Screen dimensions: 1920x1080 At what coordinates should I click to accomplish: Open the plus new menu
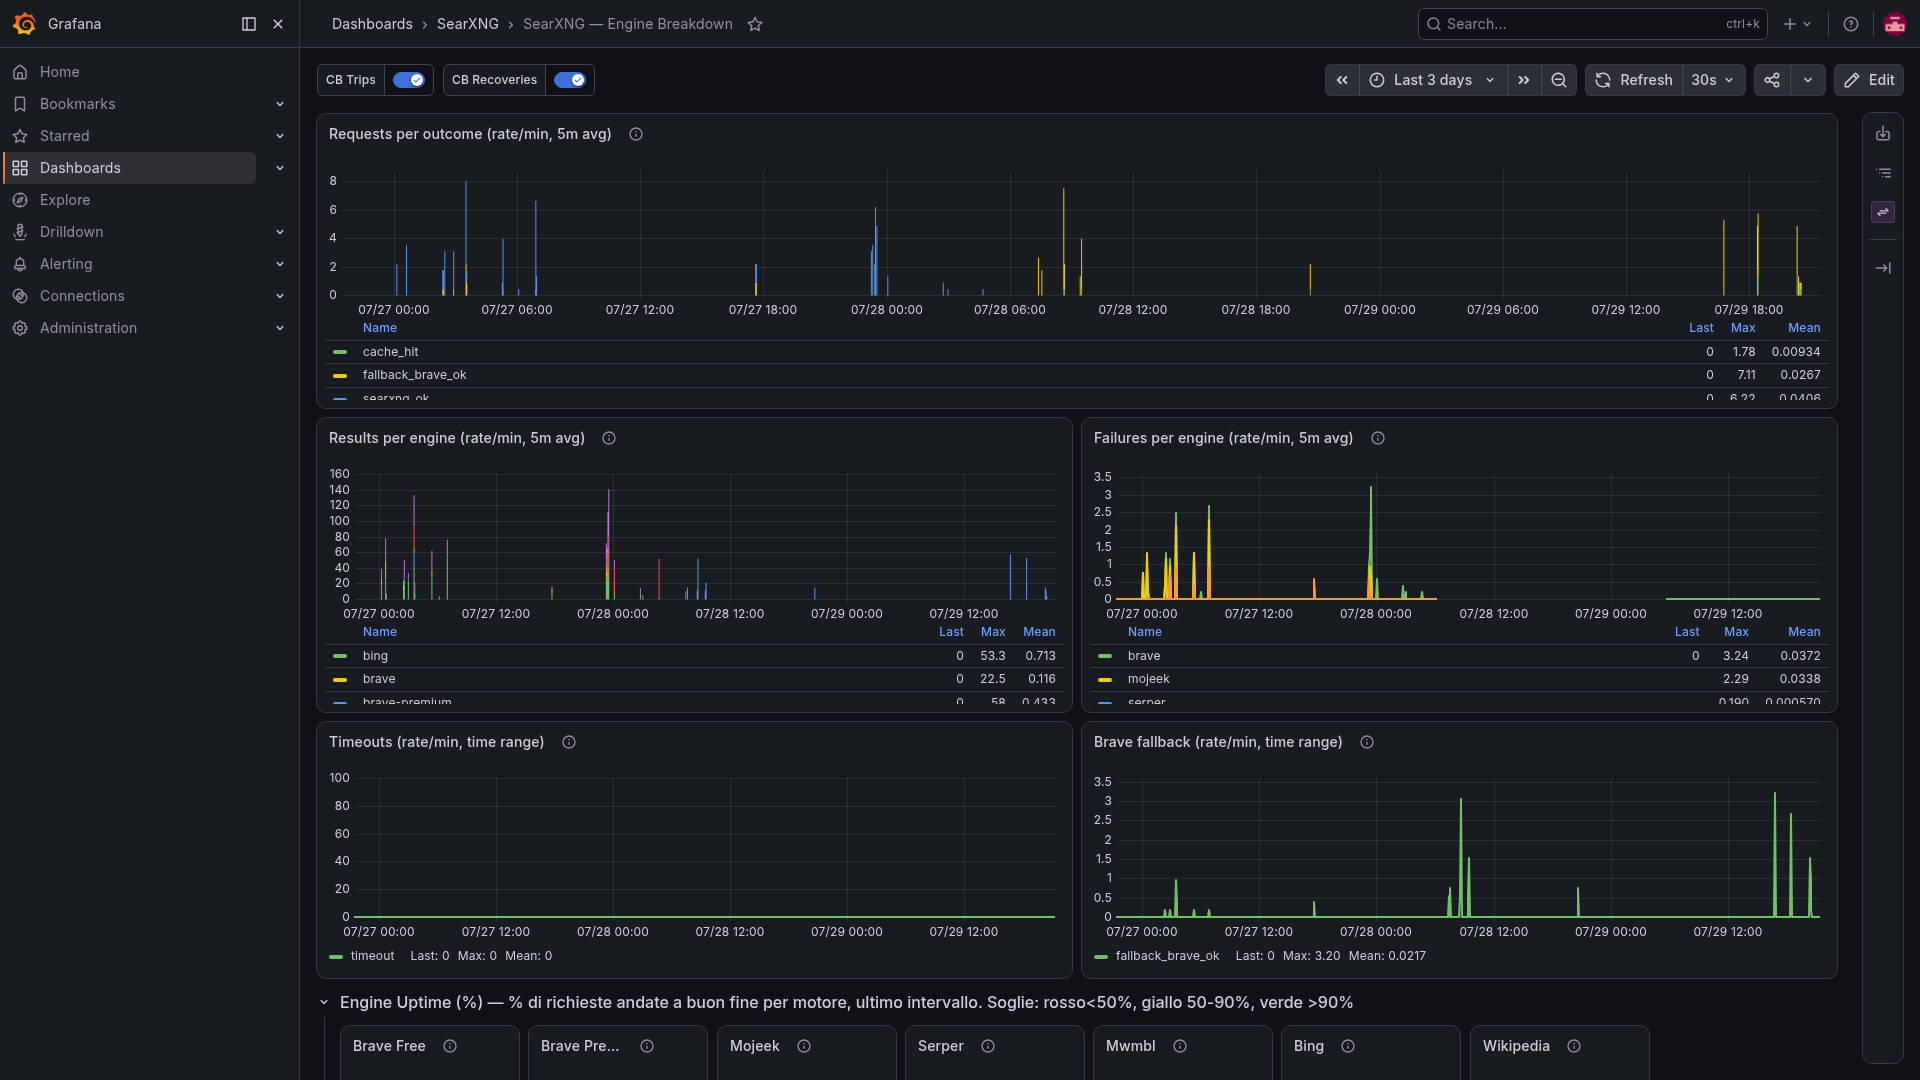(x=1797, y=24)
